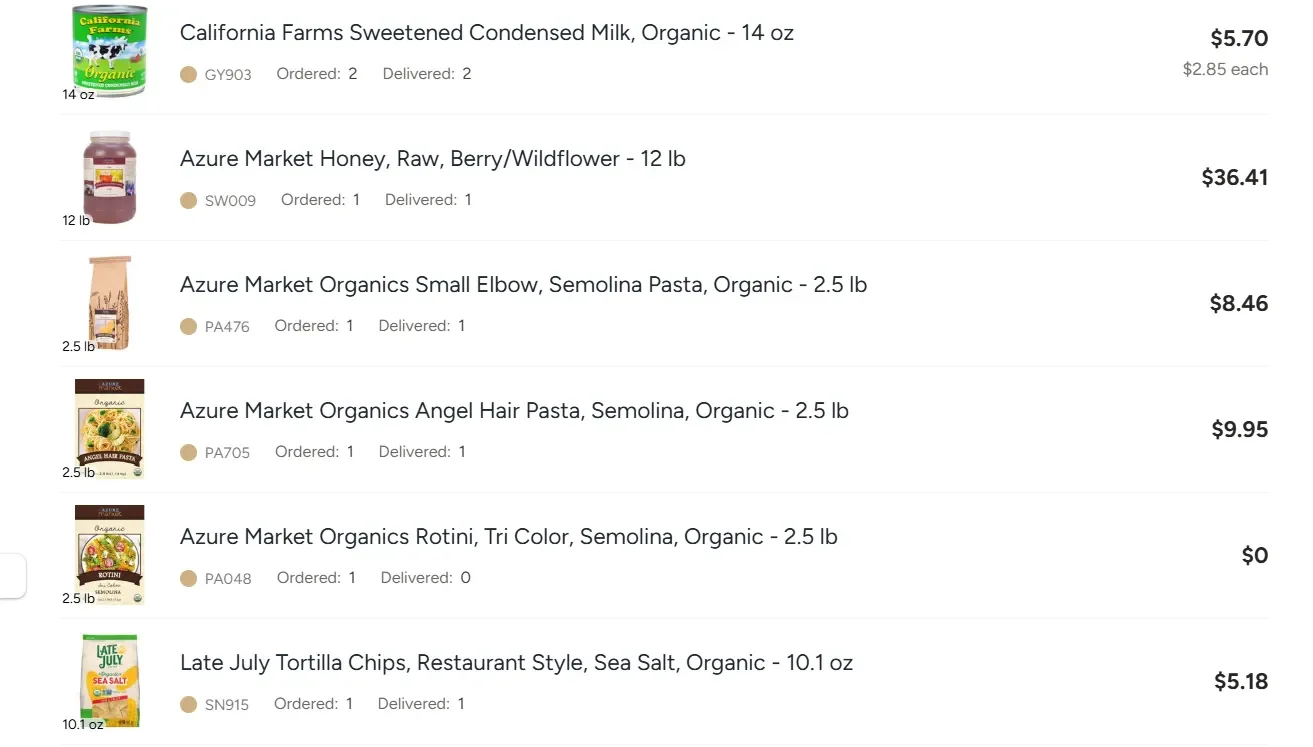Open the condensed milk can thumbnail
The height and width of the screenshot is (747, 1313).
pyautogui.click(x=110, y=51)
